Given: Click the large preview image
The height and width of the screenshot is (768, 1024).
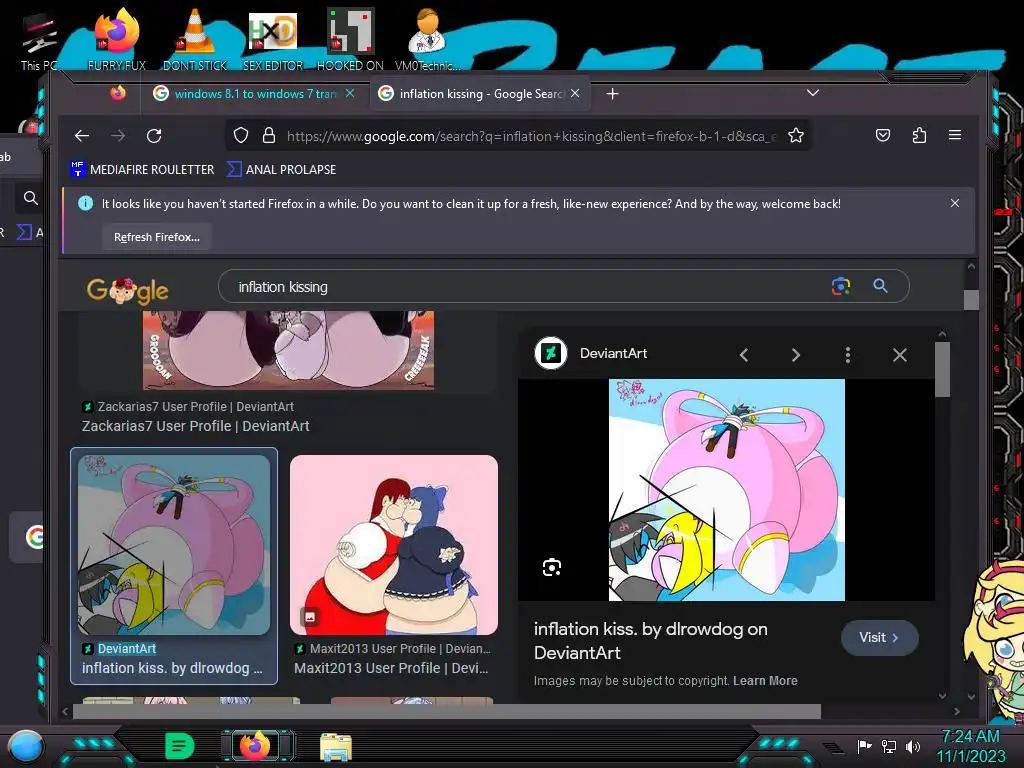Looking at the screenshot, I should (x=726, y=490).
